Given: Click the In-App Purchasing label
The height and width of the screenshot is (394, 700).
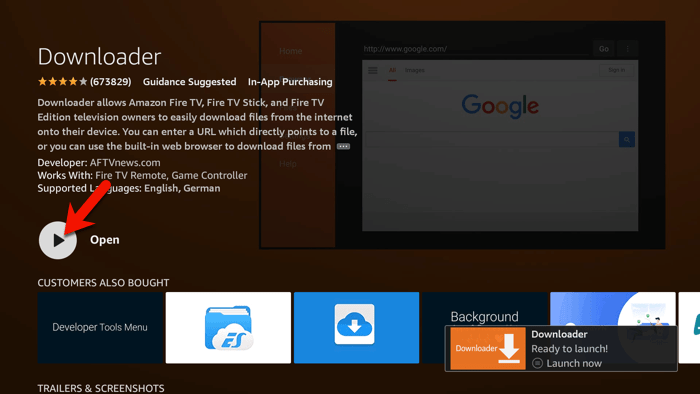Looking at the screenshot, I should click(x=290, y=82).
